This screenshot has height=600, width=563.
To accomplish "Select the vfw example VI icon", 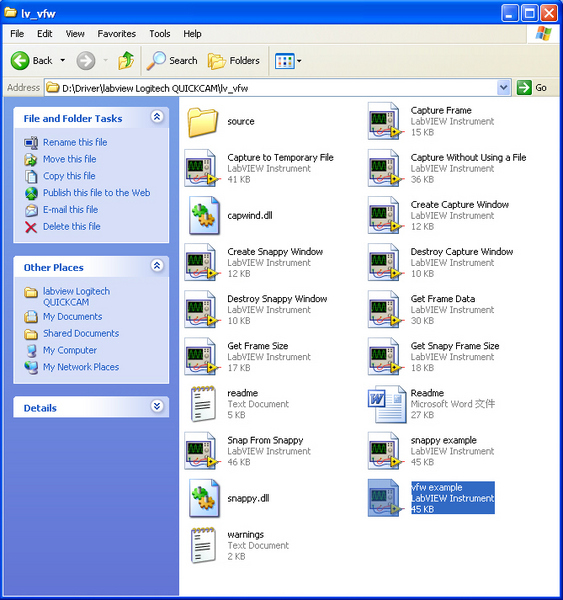I will 385,498.
